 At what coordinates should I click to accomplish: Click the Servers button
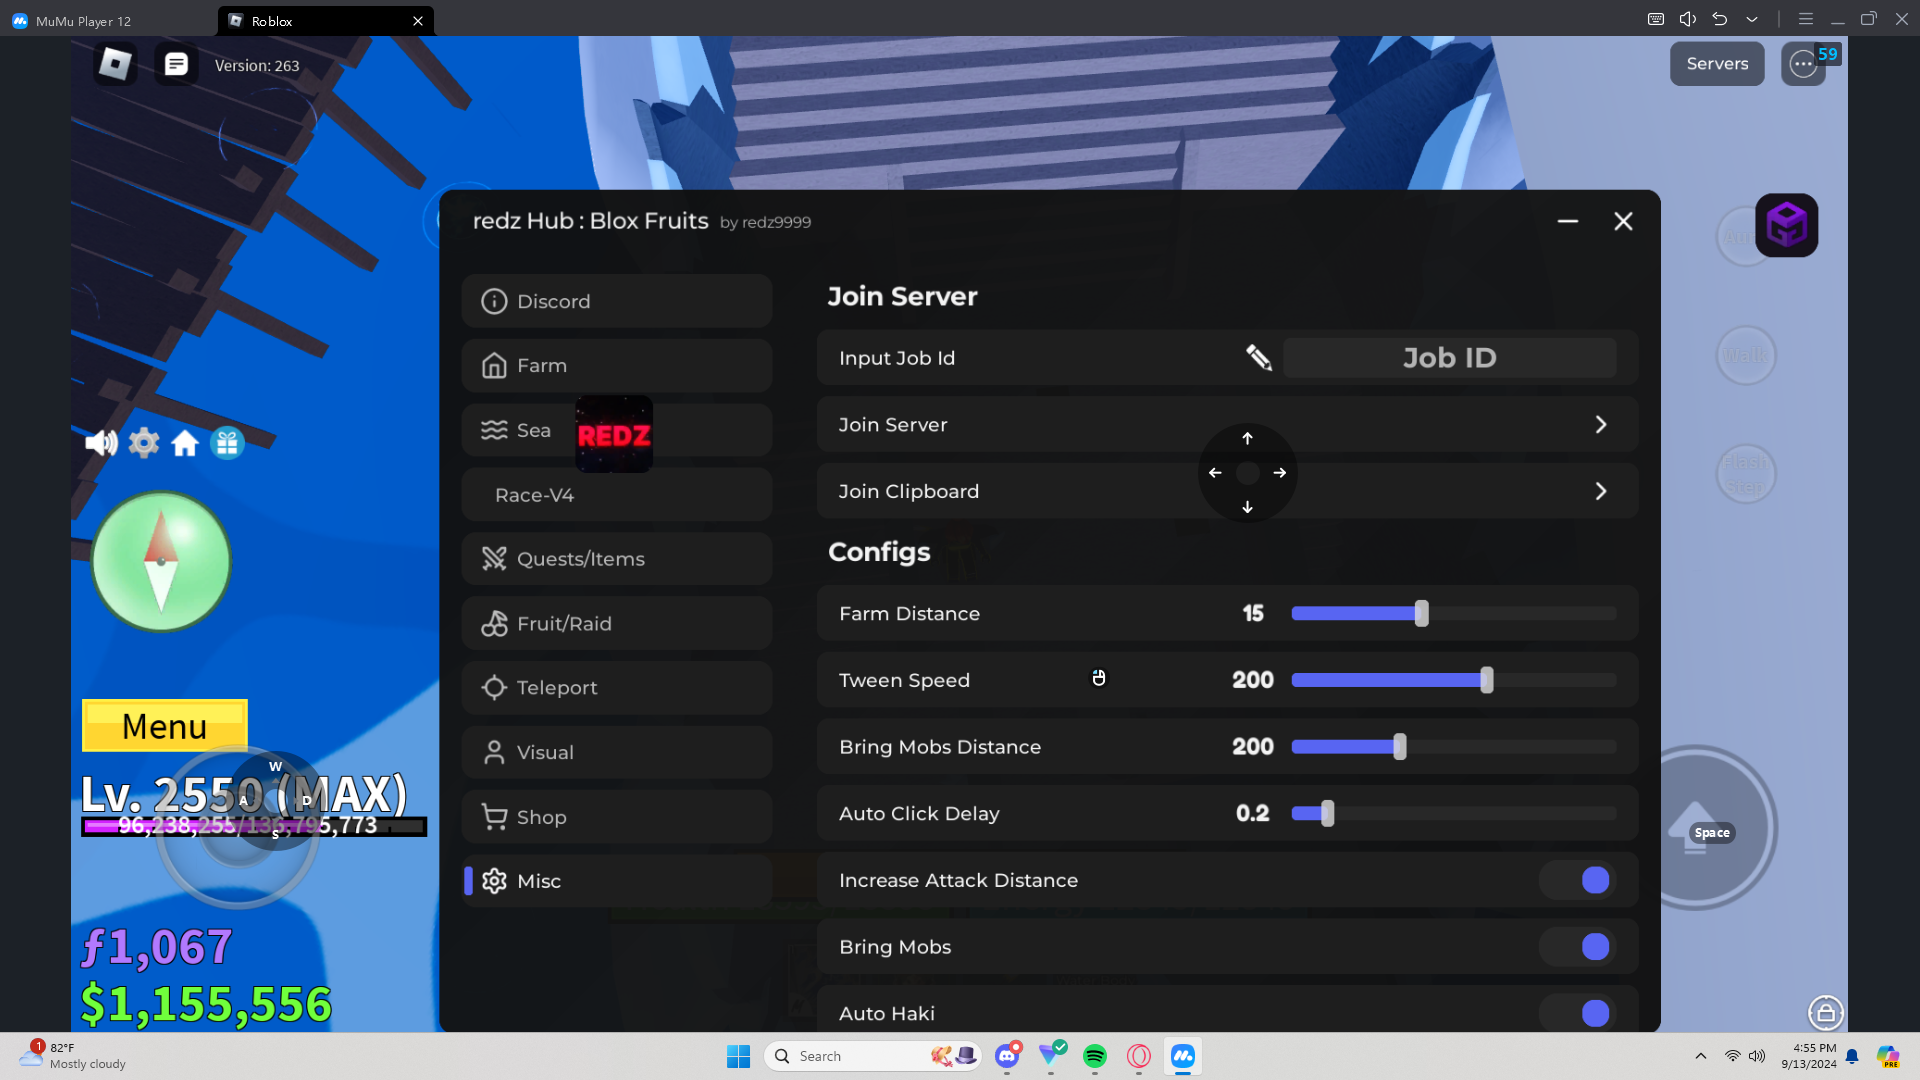(x=1717, y=64)
